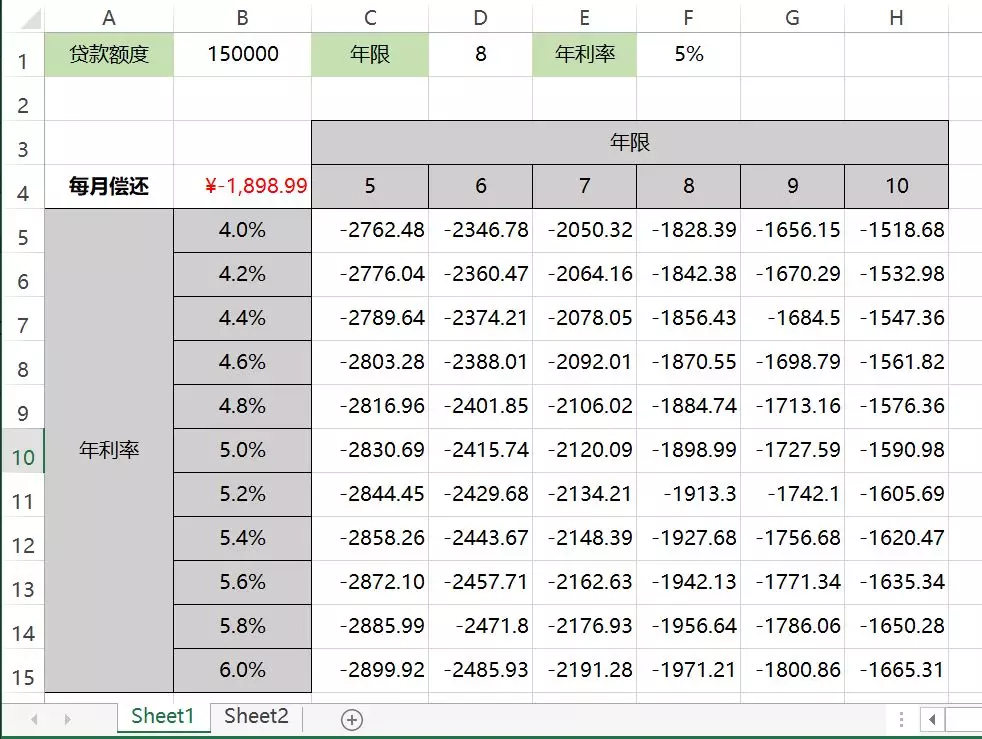Click the year header cell 8 in row 4

pyautogui.click(x=688, y=187)
